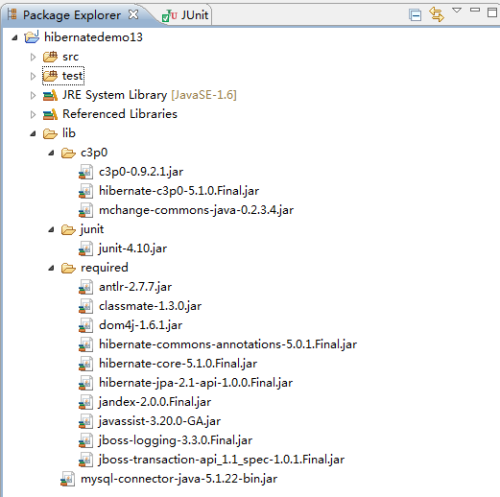Select junit-4.10.jar file name
This screenshot has width=500, height=497.
133,249
